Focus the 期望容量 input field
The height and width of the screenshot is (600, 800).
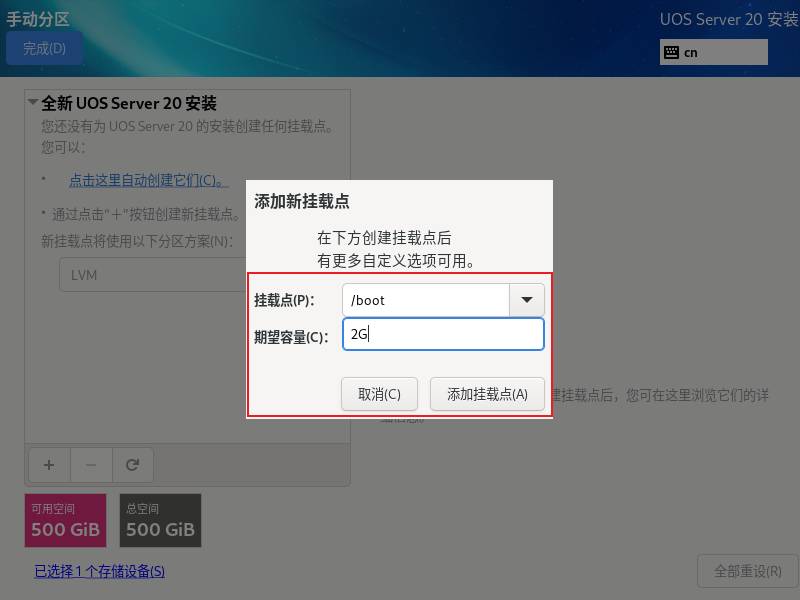[x=443, y=334]
